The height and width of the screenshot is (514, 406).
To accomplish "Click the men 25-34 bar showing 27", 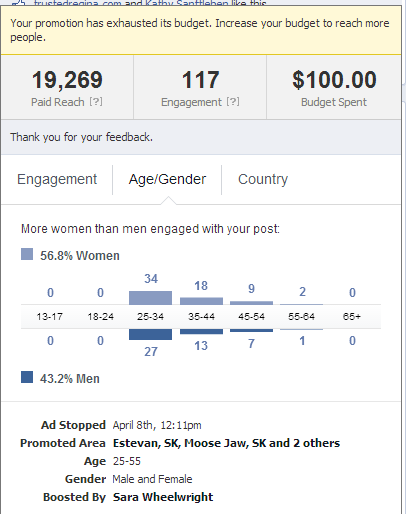I will point(150,334).
